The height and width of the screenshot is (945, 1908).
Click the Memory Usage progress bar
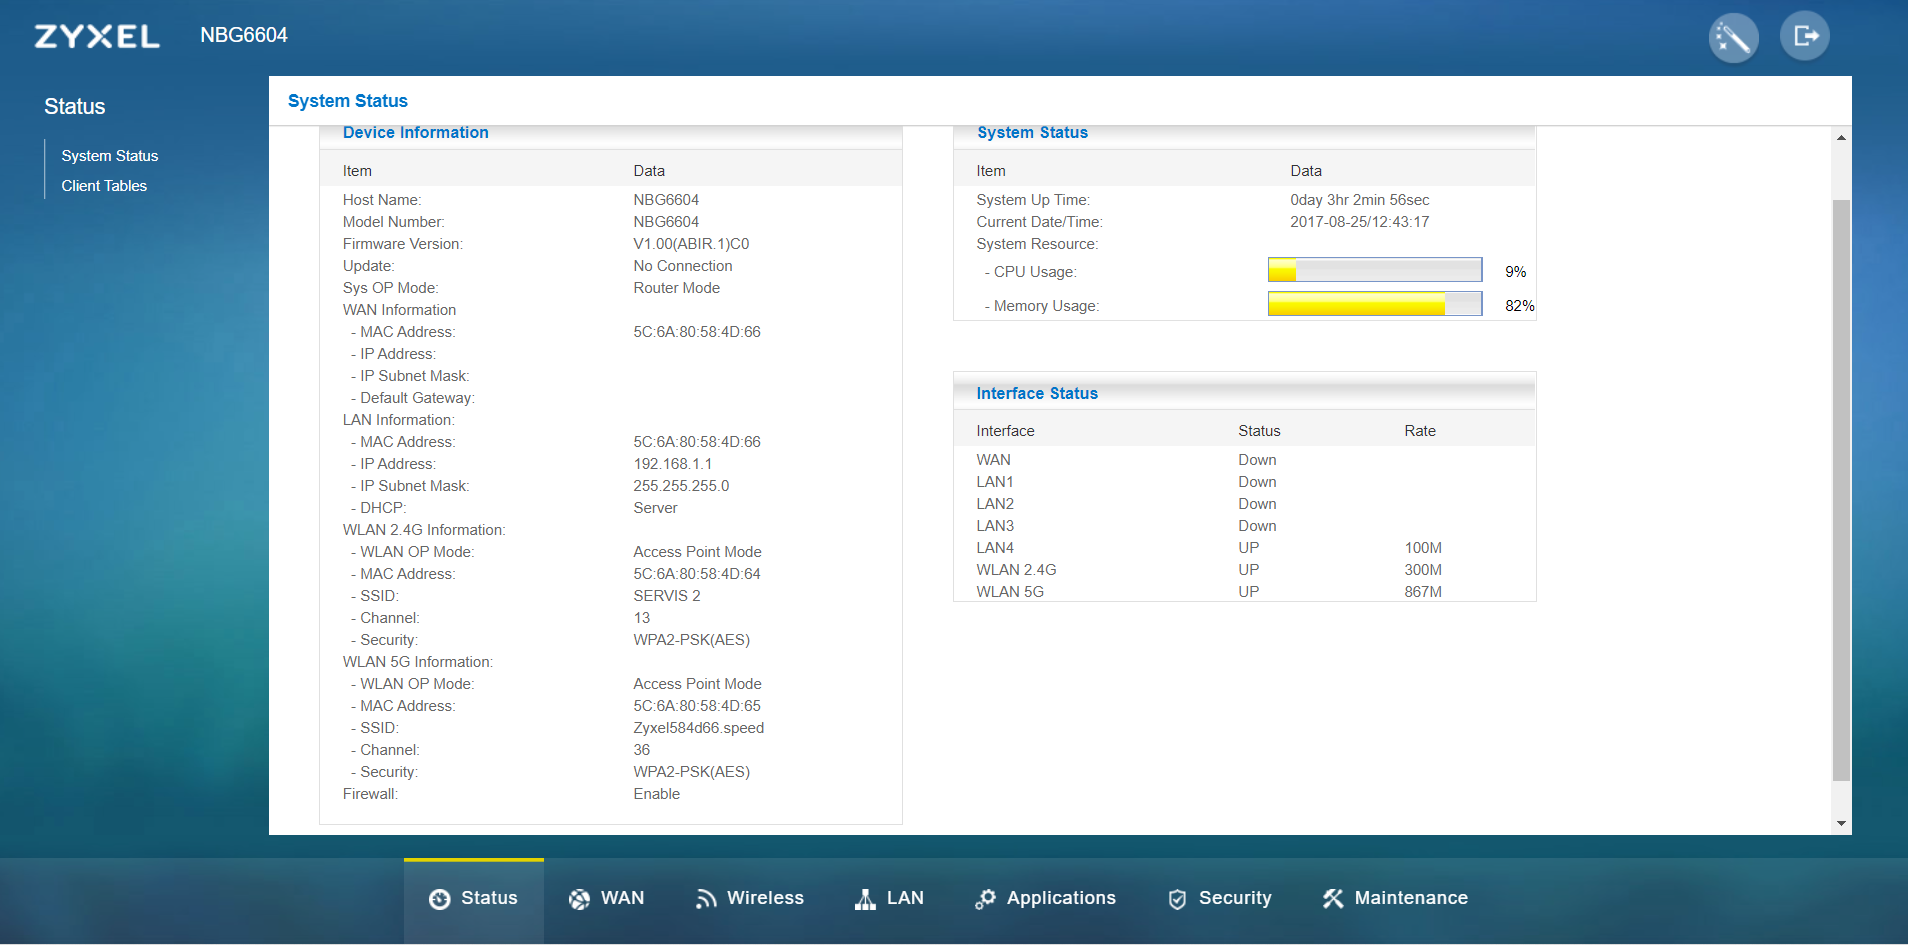pos(1375,304)
